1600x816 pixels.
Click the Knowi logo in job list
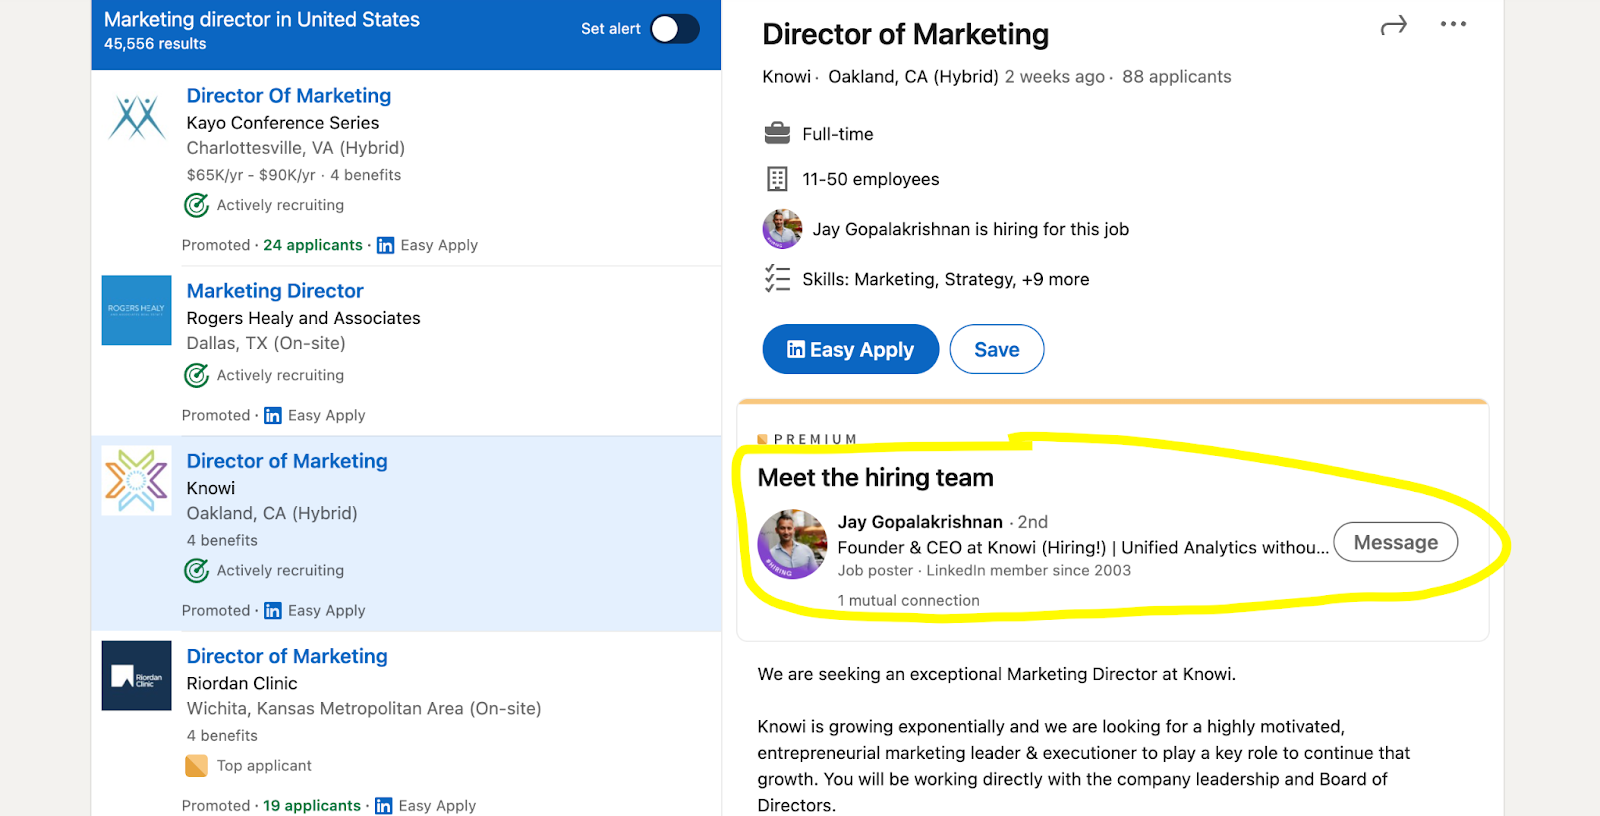tap(137, 480)
